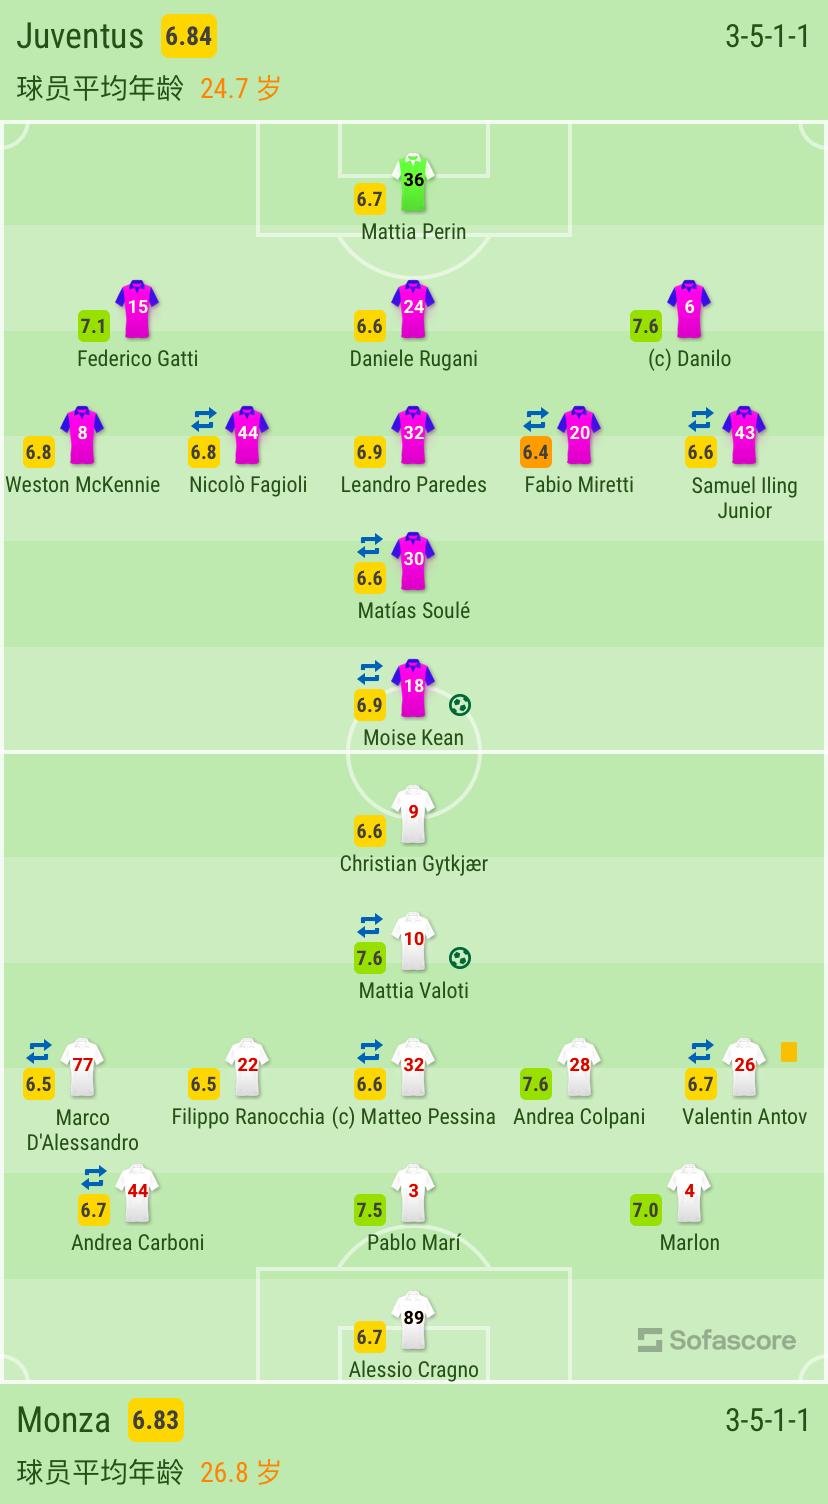Click the Sofascore logo watermark
The height and width of the screenshot is (1504, 828).
[717, 1340]
